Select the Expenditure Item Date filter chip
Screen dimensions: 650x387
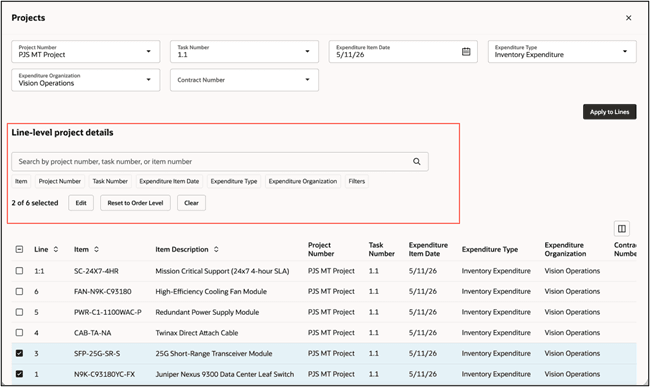(169, 181)
